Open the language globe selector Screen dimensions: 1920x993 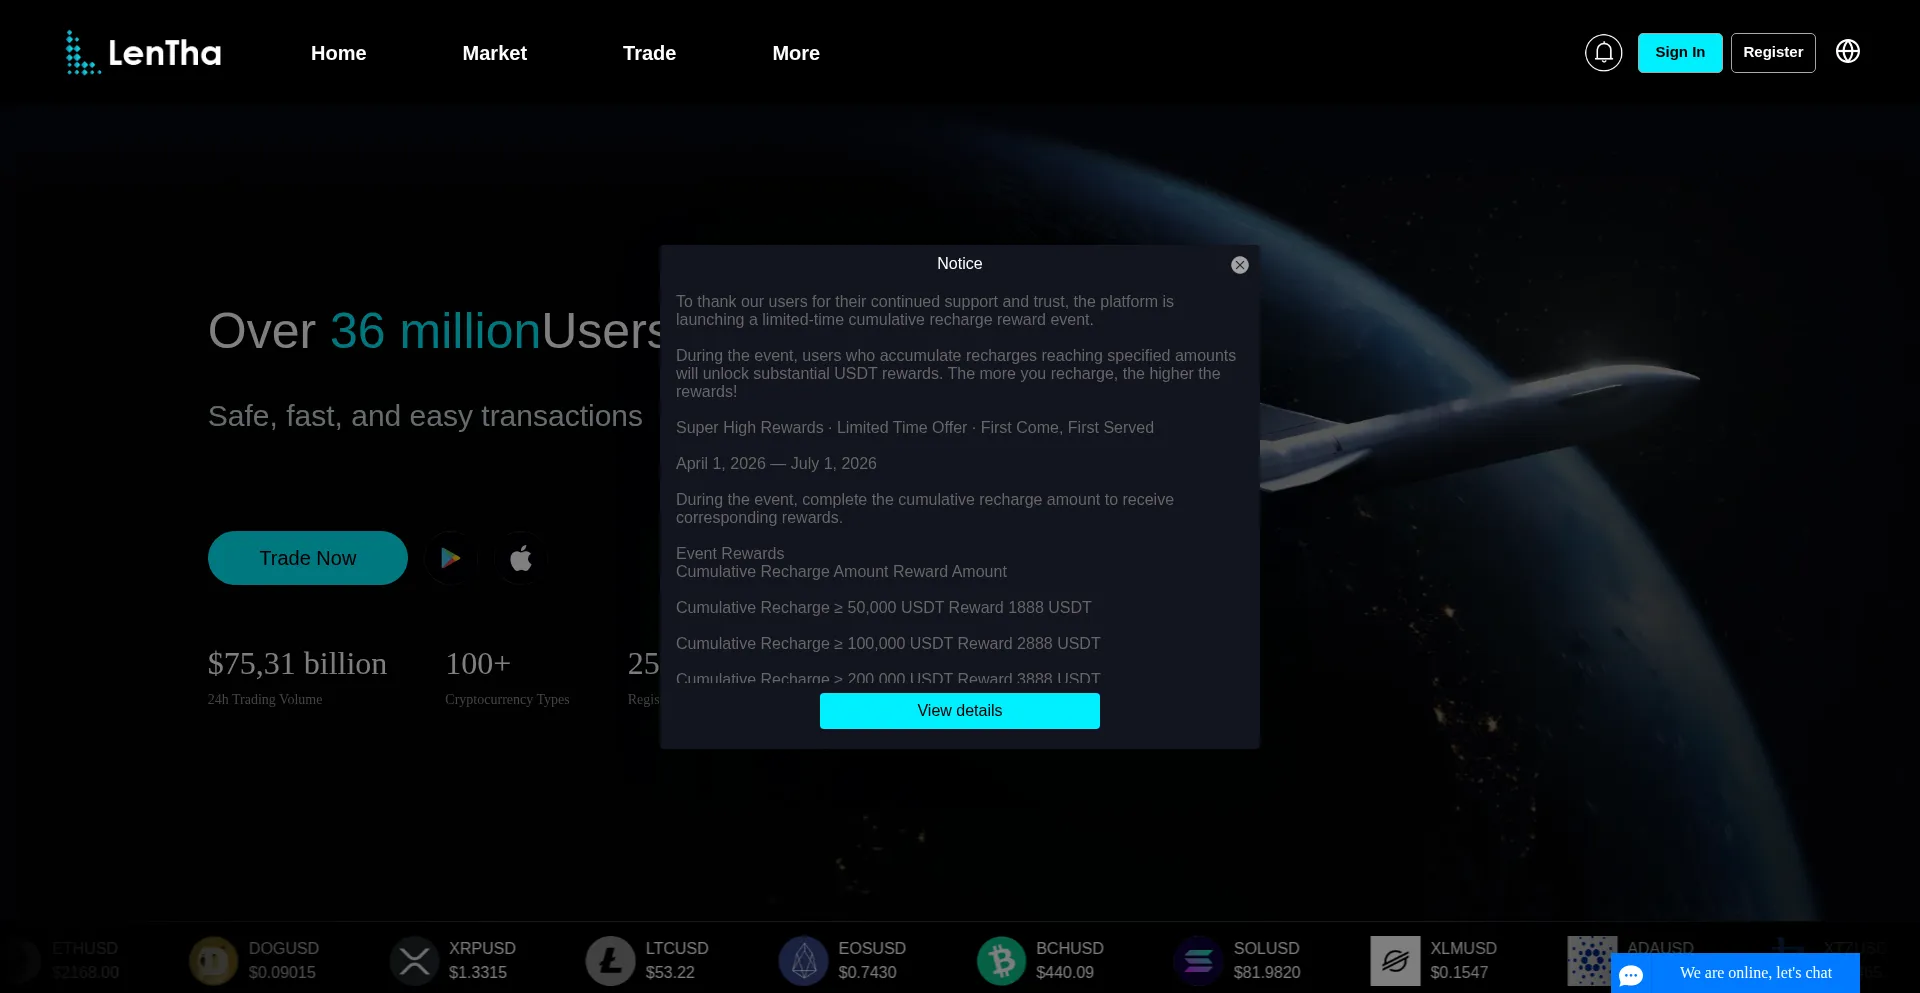(x=1847, y=51)
